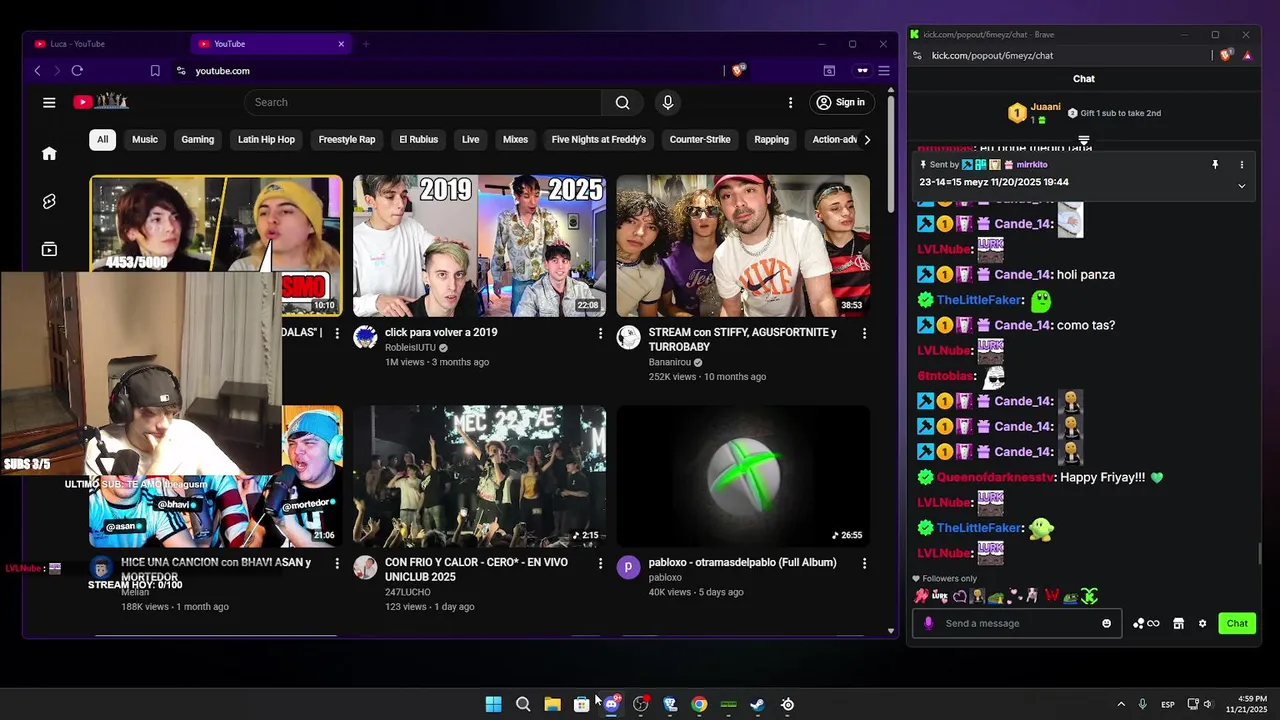The height and width of the screenshot is (720, 1280).
Task: Open options for pabloxo album video
Action: pyautogui.click(x=865, y=564)
